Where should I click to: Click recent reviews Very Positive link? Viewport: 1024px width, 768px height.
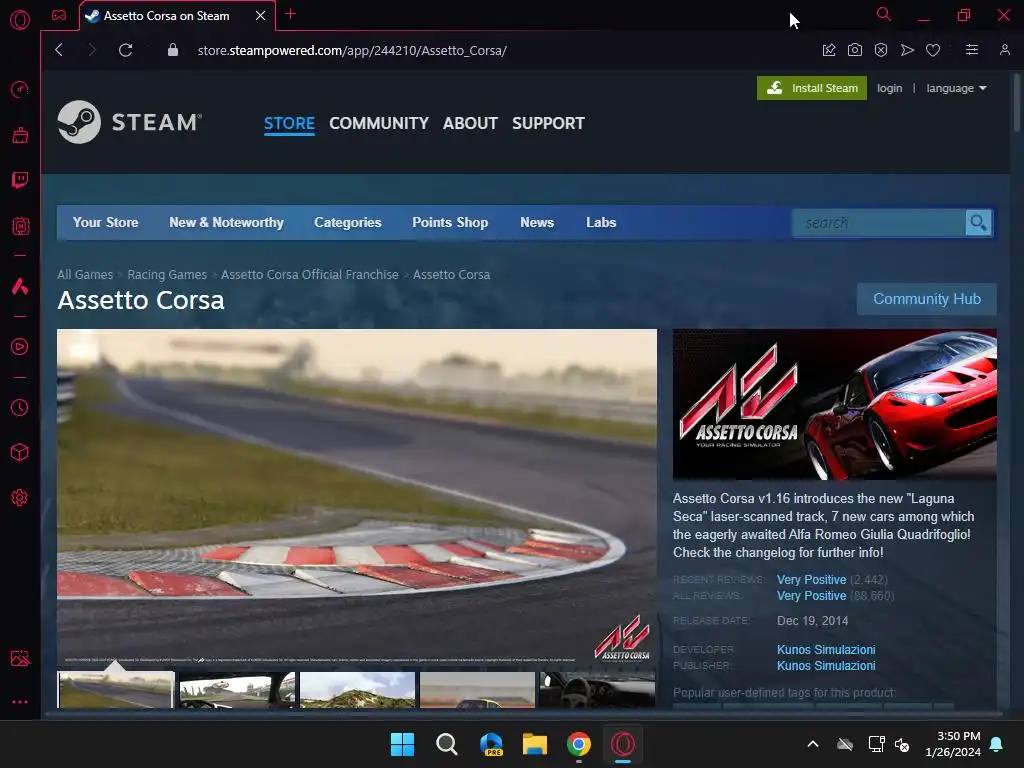[x=811, y=580]
